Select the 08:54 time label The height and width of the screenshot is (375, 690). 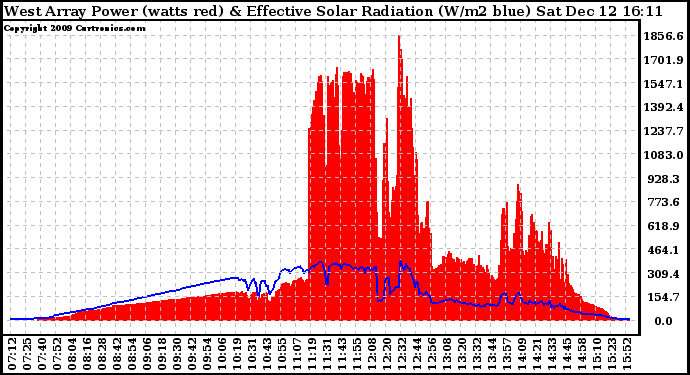pos(132,354)
